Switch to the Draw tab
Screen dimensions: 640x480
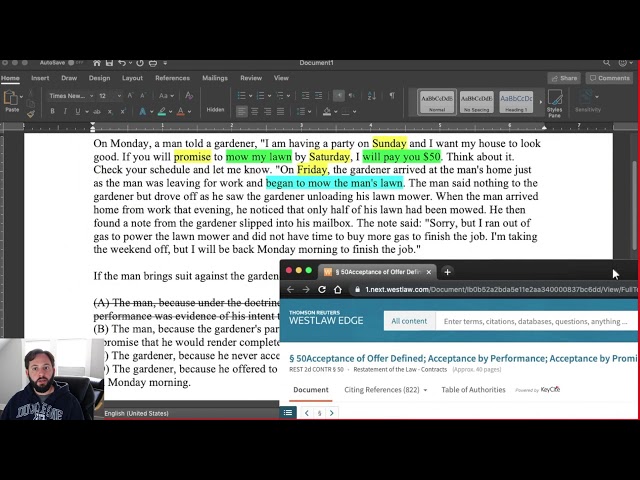(x=69, y=78)
